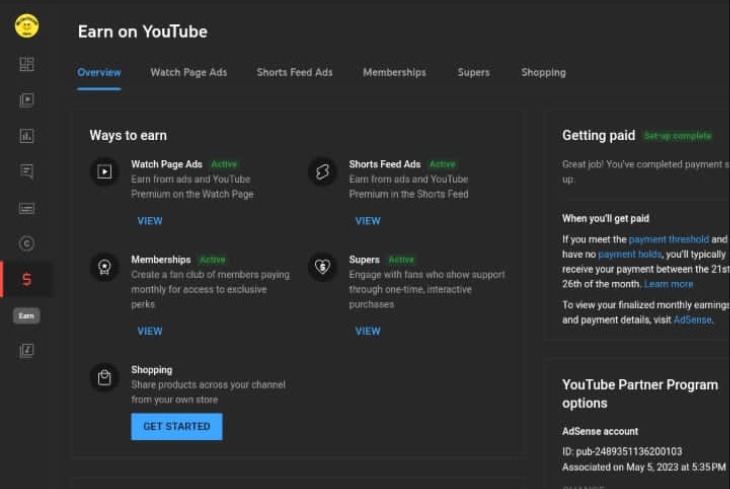The width and height of the screenshot is (730, 489).
Task: Click the AdSense account label
Action: (x=600, y=431)
